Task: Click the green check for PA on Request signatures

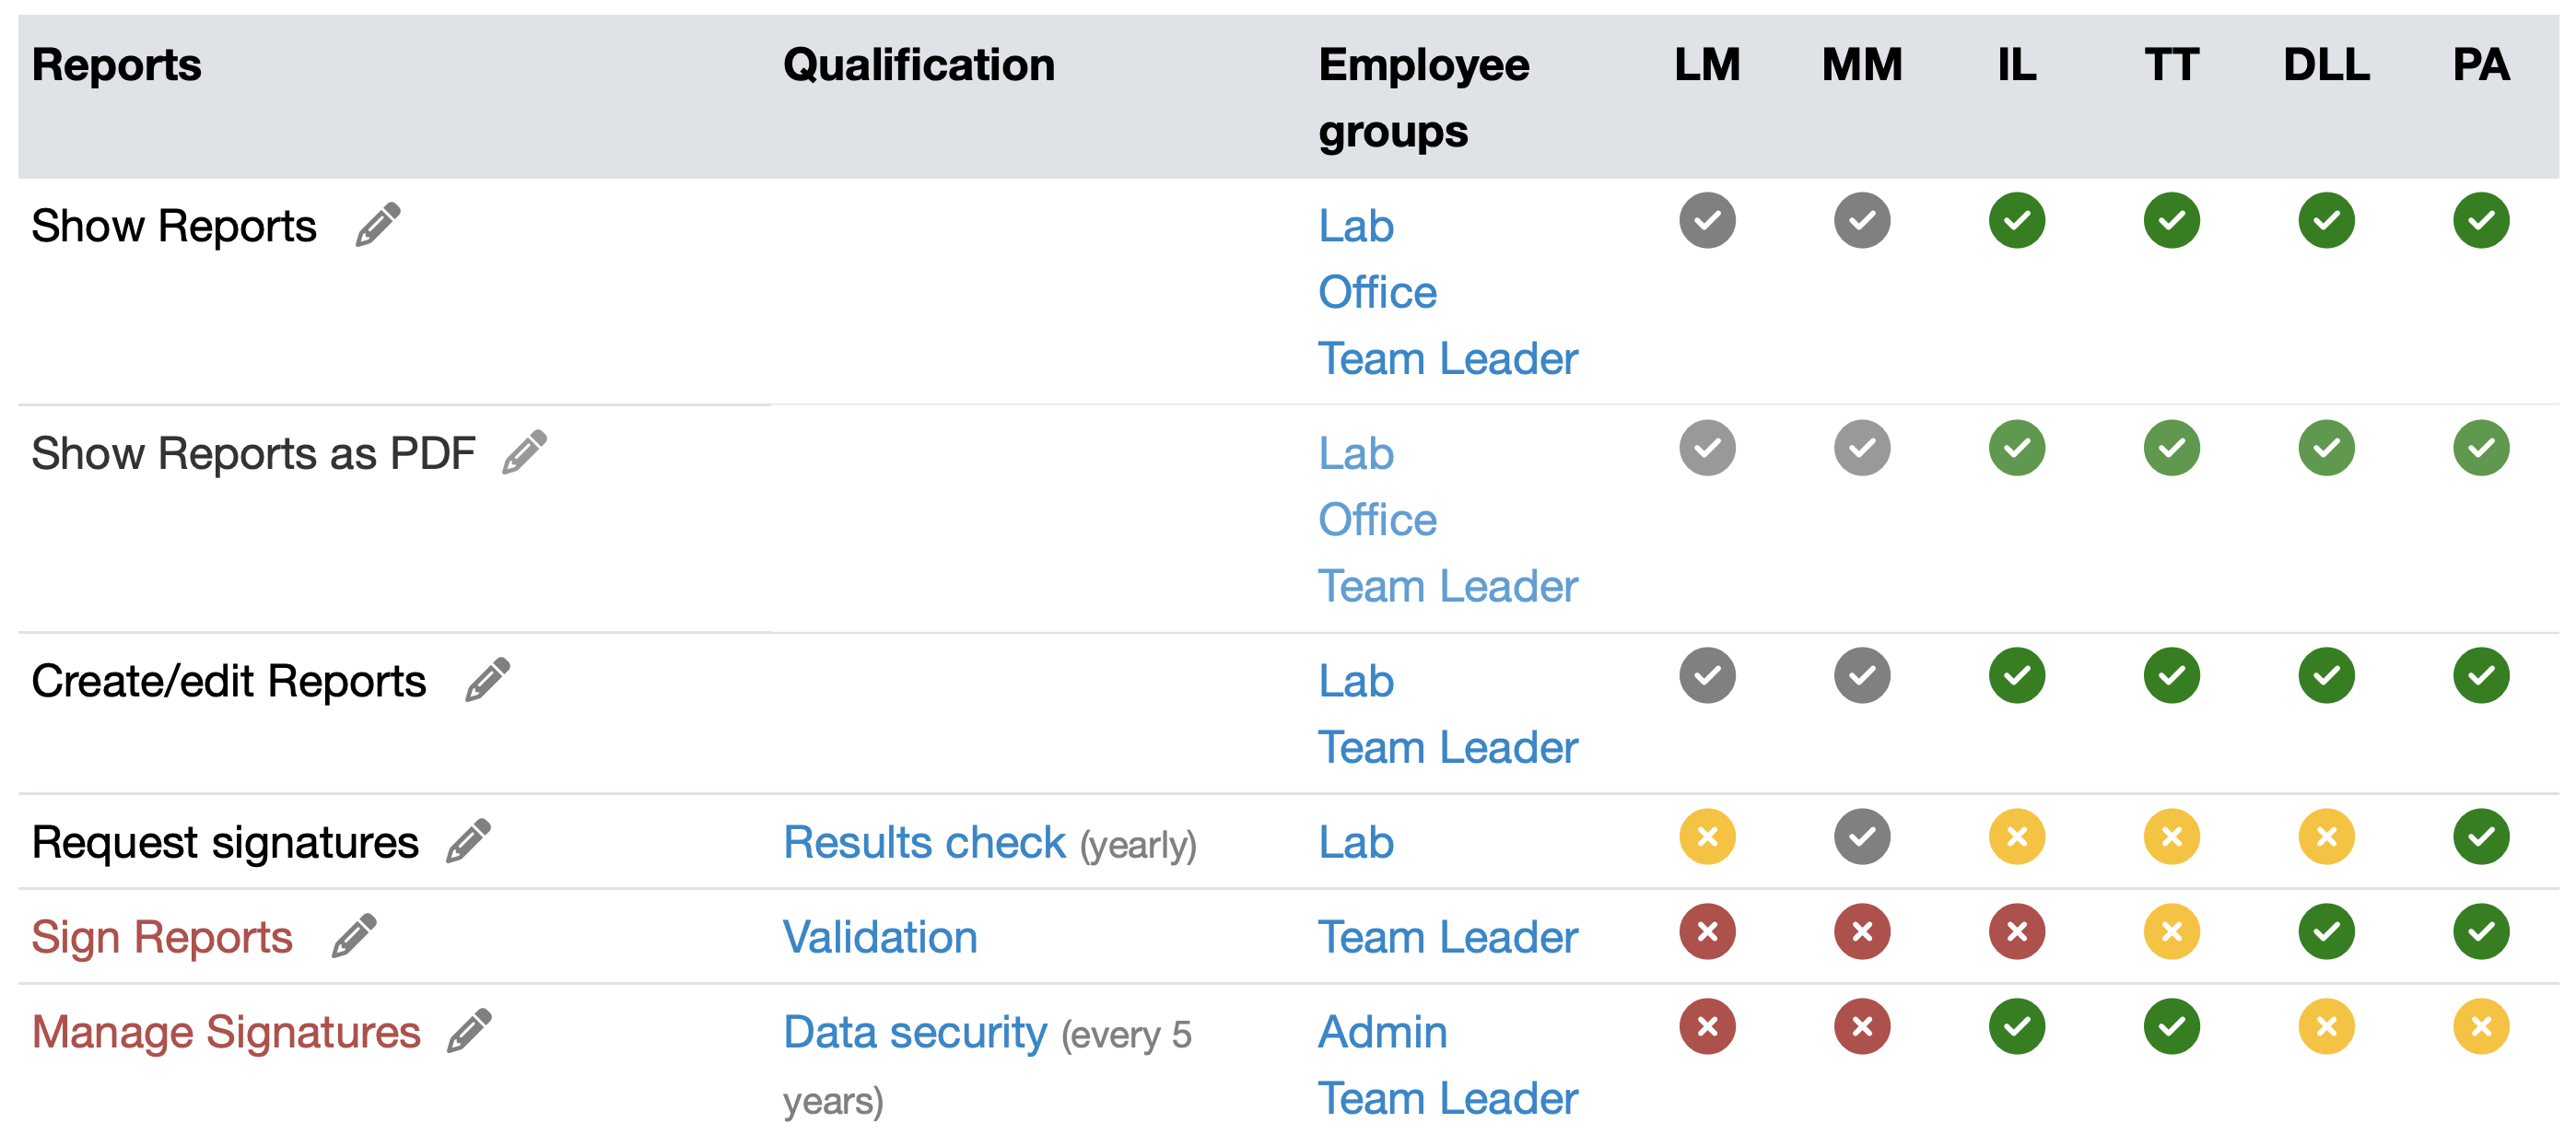Action: 2480,836
